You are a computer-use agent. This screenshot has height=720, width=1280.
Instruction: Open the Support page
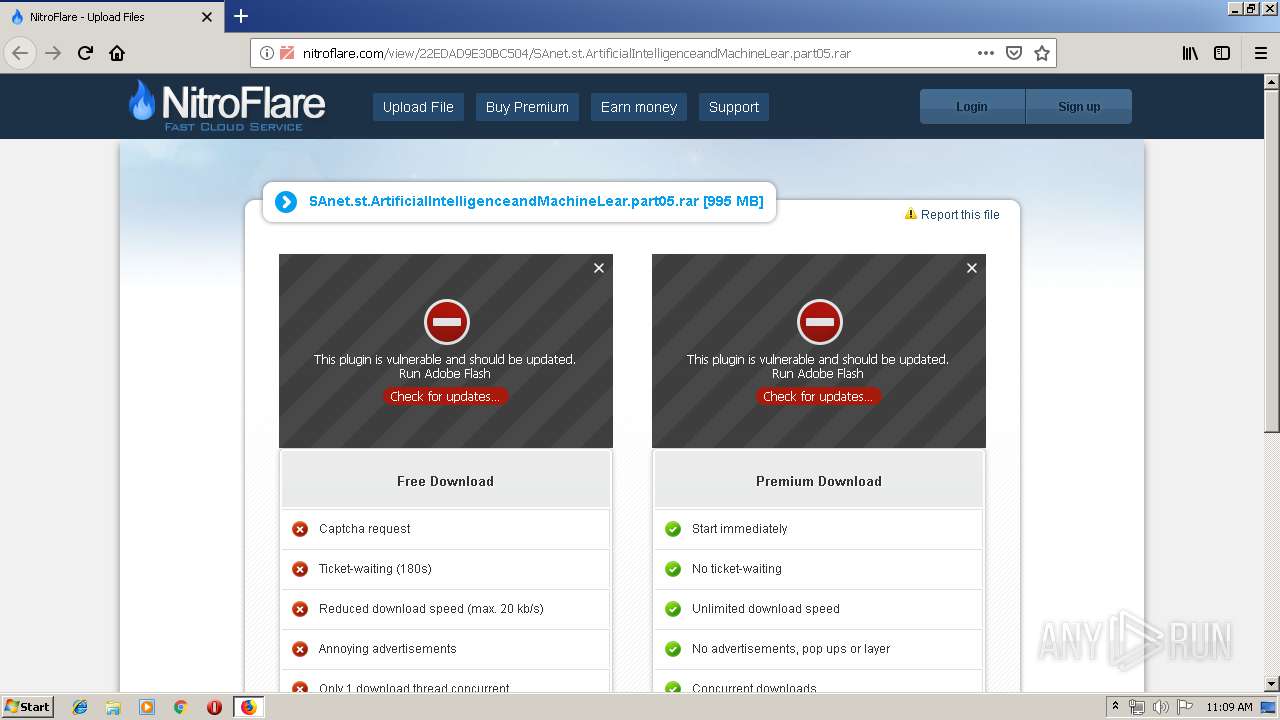tap(734, 107)
